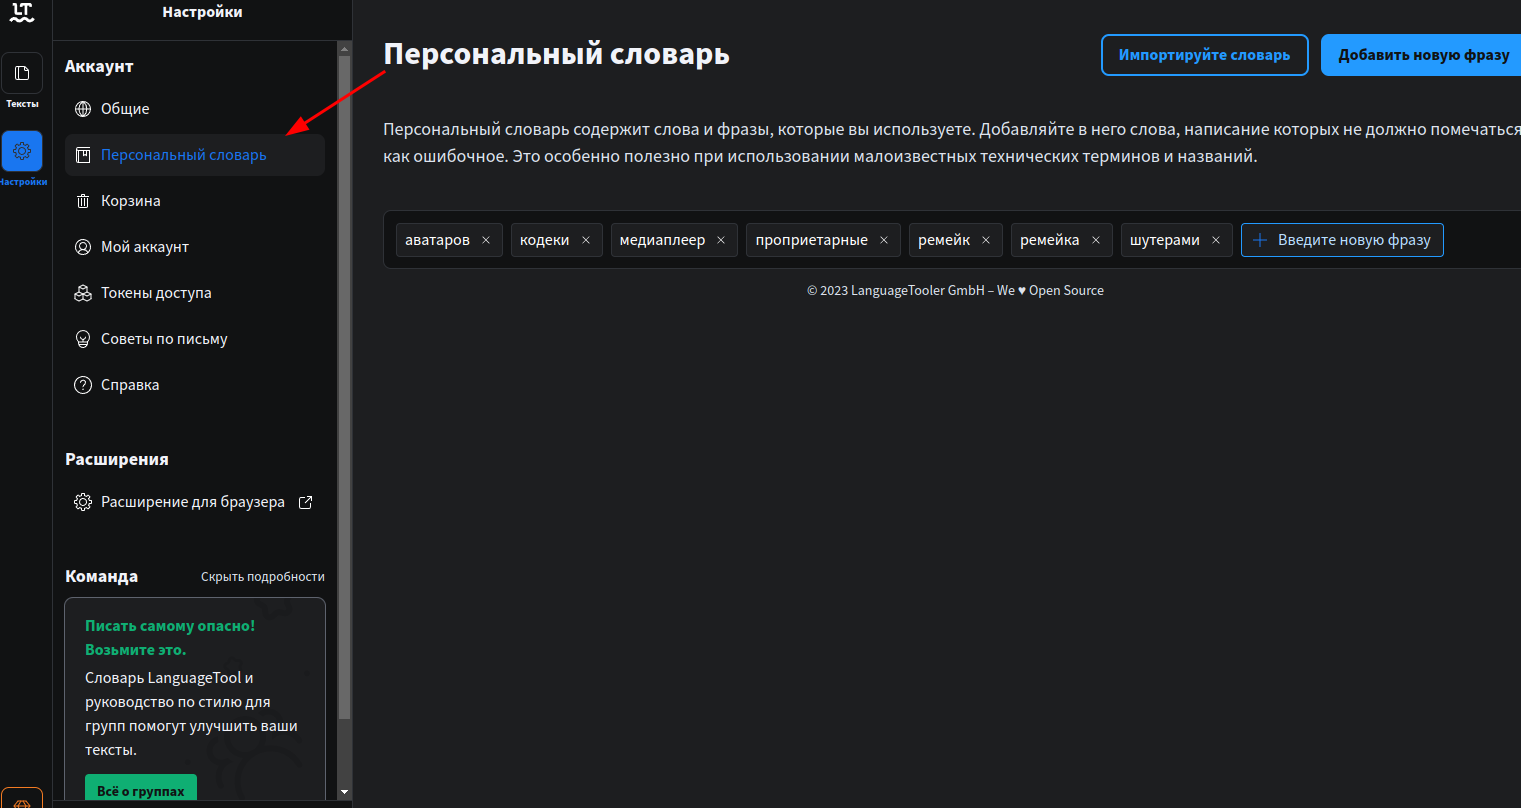Screen dimensions: 1521x808
Task: Click the Писать самому опасно! promo text
Action: [170, 626]
